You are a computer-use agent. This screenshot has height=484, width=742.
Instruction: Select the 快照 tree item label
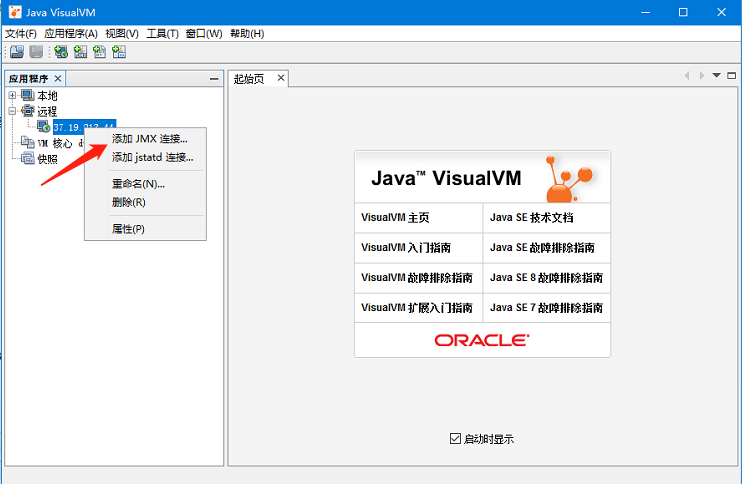[x=47, y=159]
